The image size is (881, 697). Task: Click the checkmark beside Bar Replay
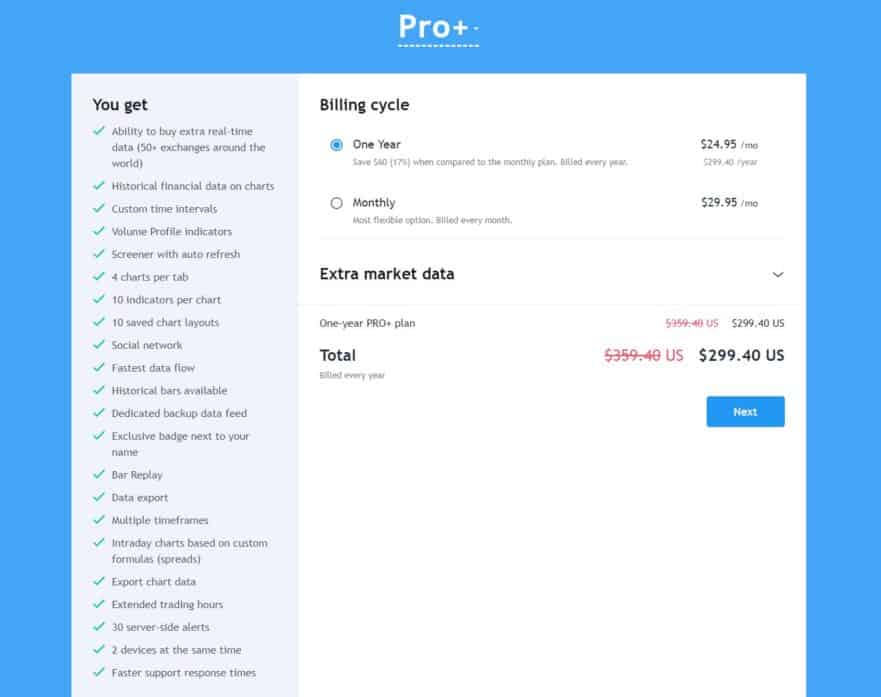click(99, 474)
